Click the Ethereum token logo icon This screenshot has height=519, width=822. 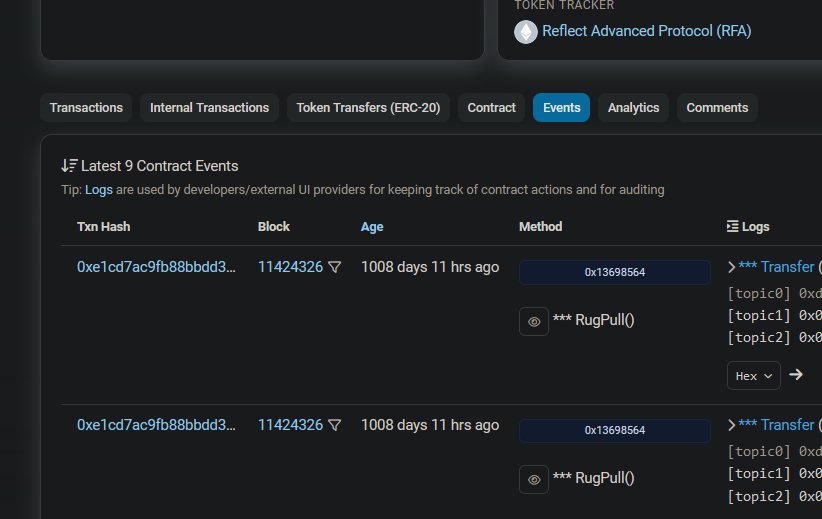point(526,32)
